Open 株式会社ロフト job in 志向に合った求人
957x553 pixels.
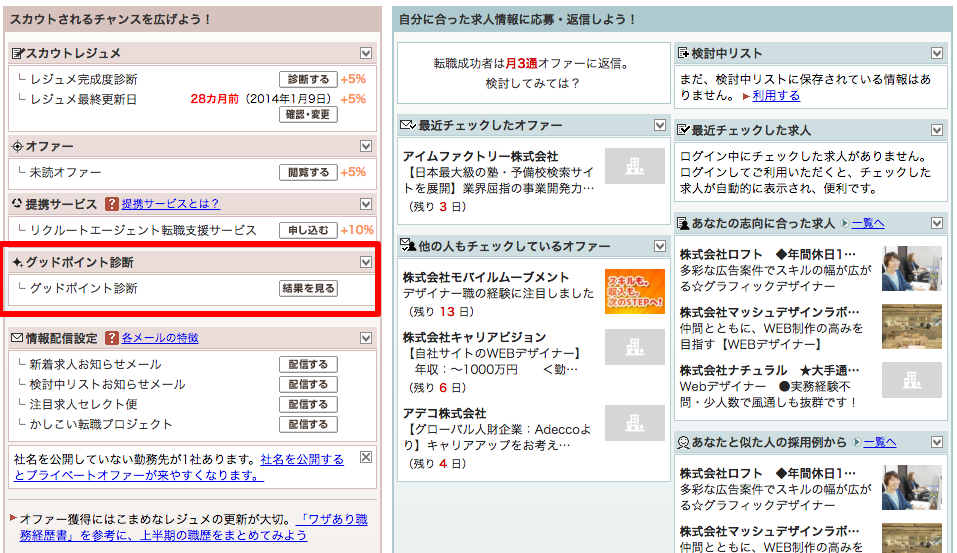[x=768, y=254]
